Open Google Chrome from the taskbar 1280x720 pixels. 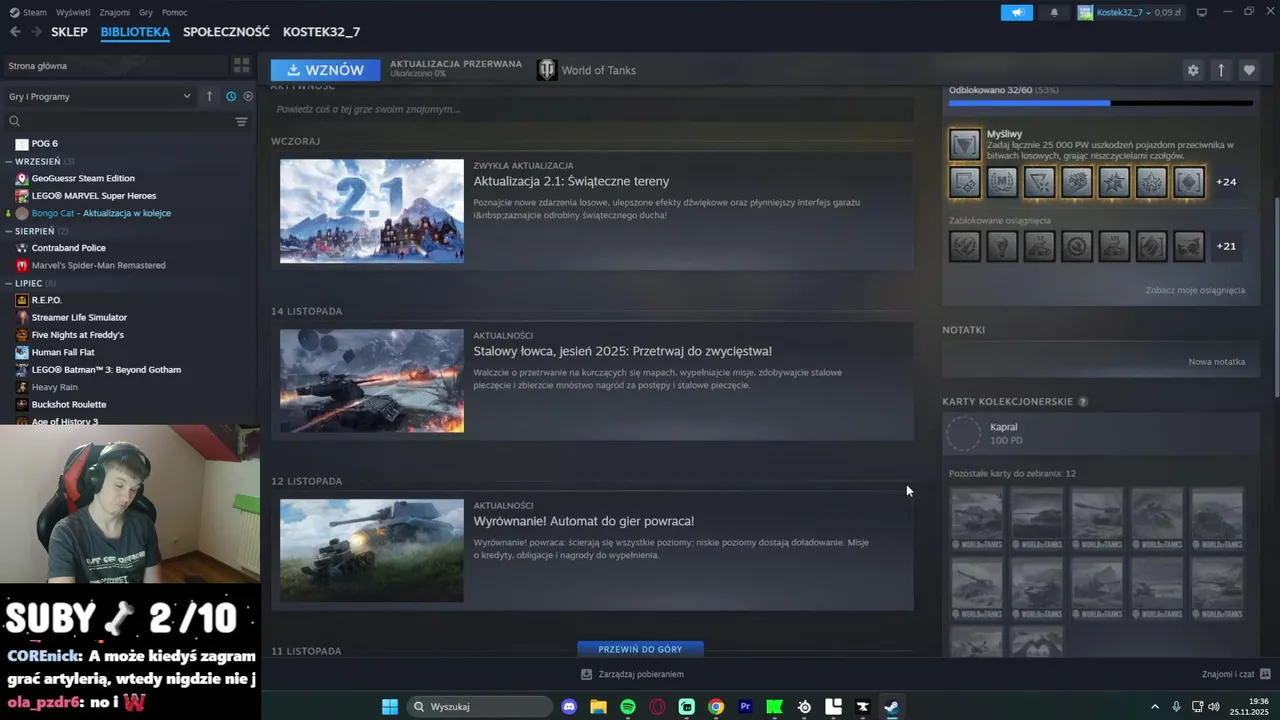coord(716,707)
